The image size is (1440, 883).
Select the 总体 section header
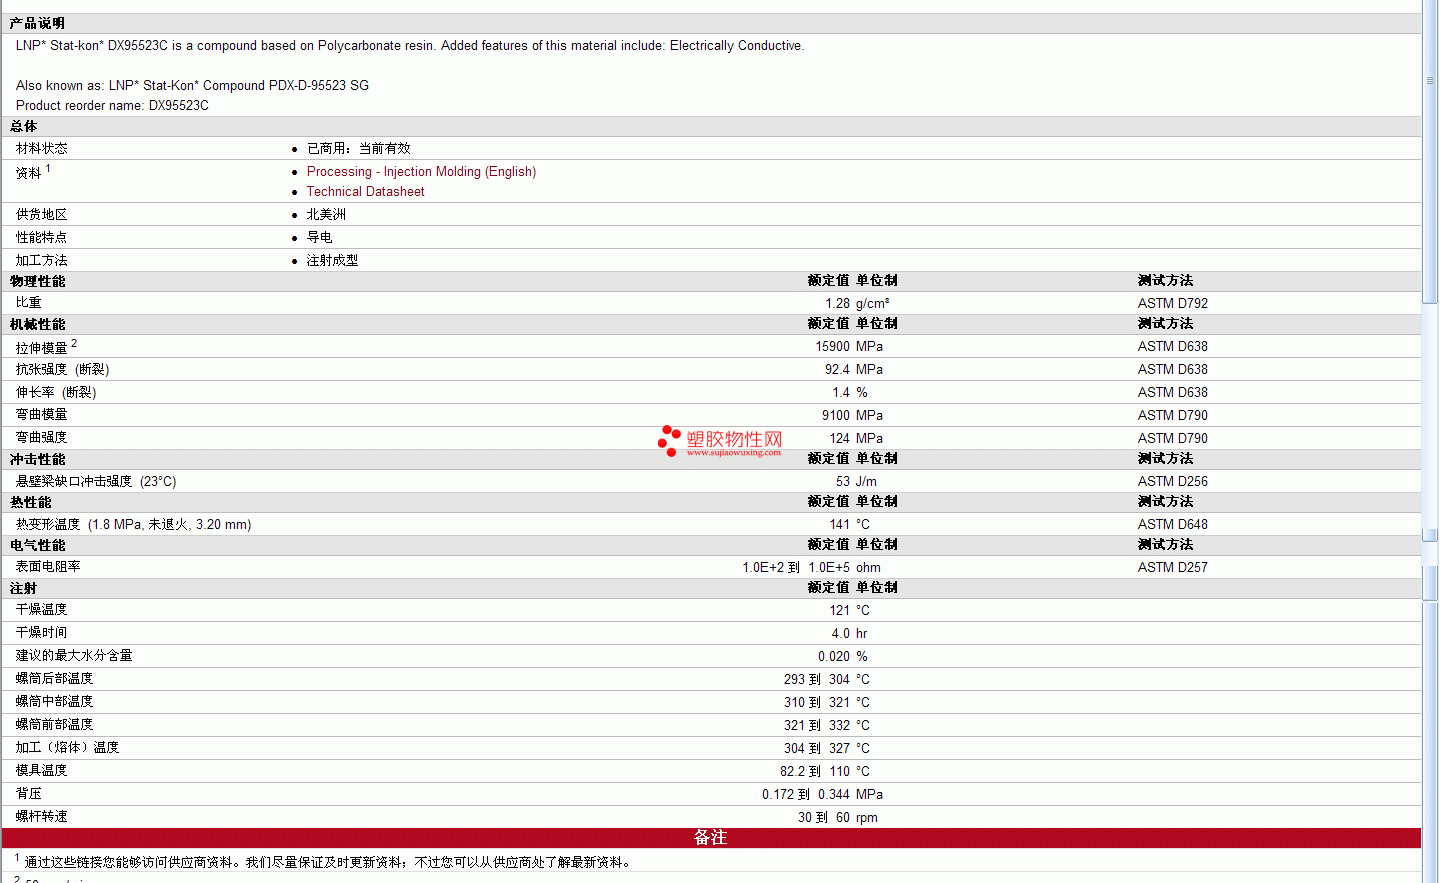coord(23,127)
